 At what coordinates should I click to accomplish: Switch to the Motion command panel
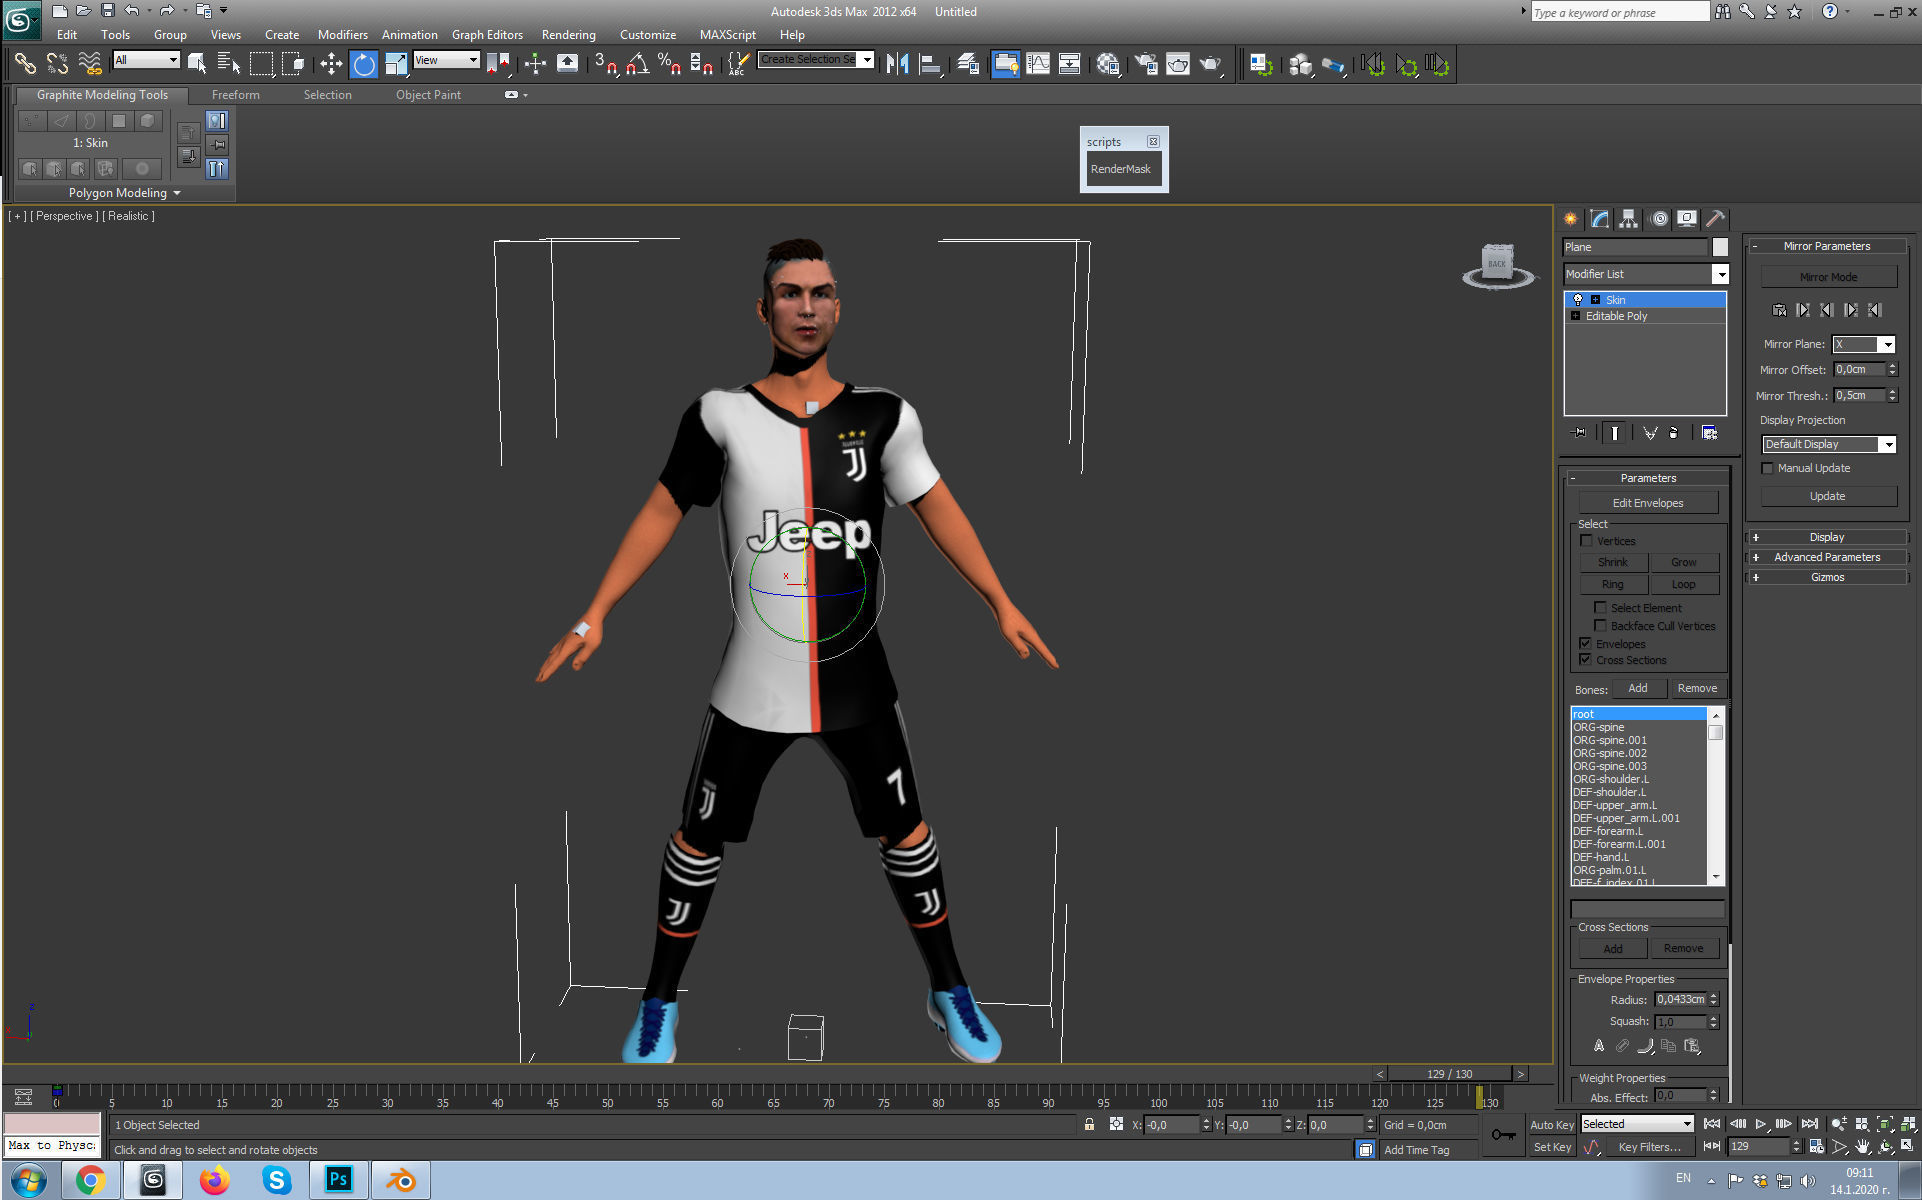point(1659,219)
